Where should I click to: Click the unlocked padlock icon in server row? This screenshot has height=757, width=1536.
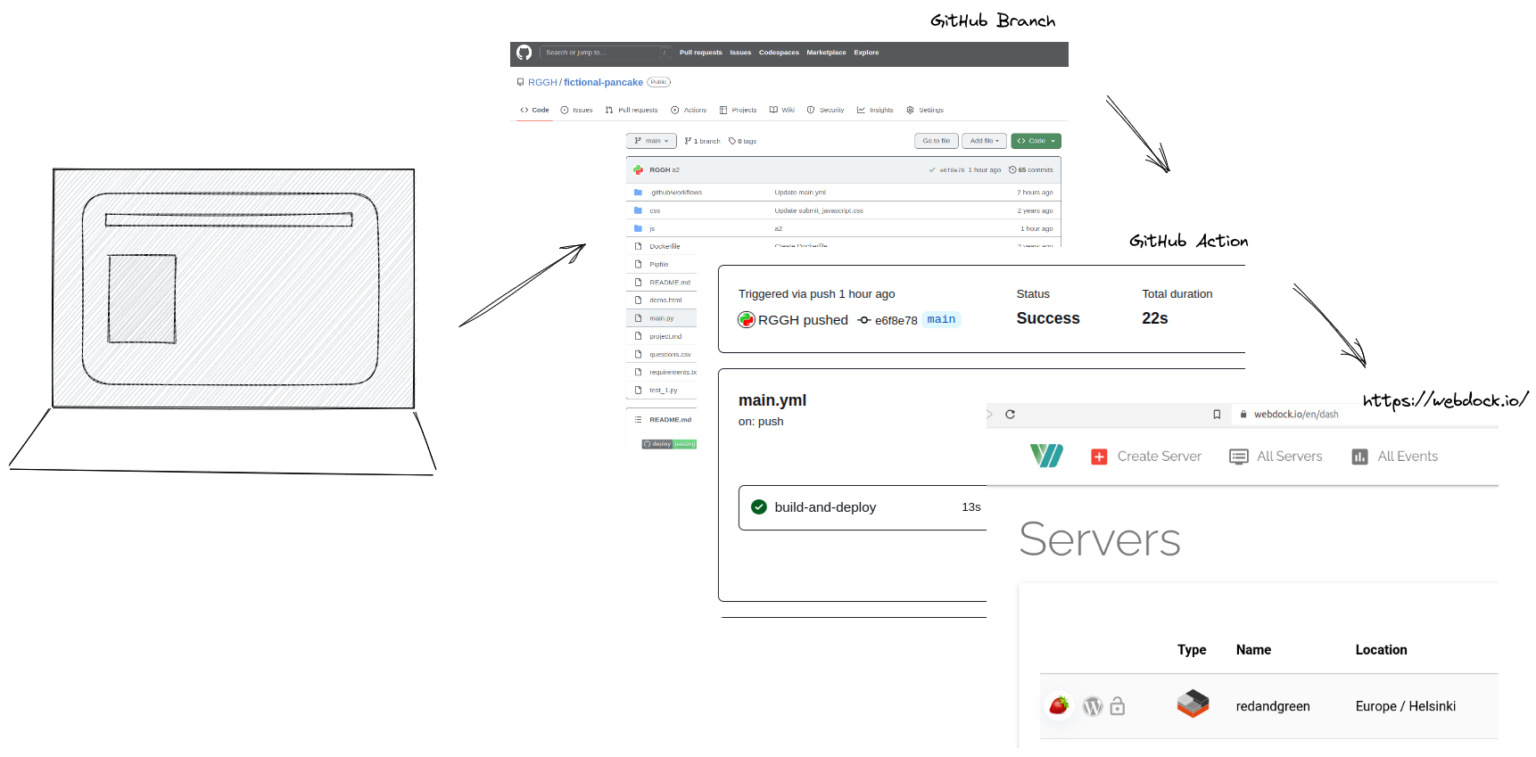pyautogui.click(x=1118, y=706)
